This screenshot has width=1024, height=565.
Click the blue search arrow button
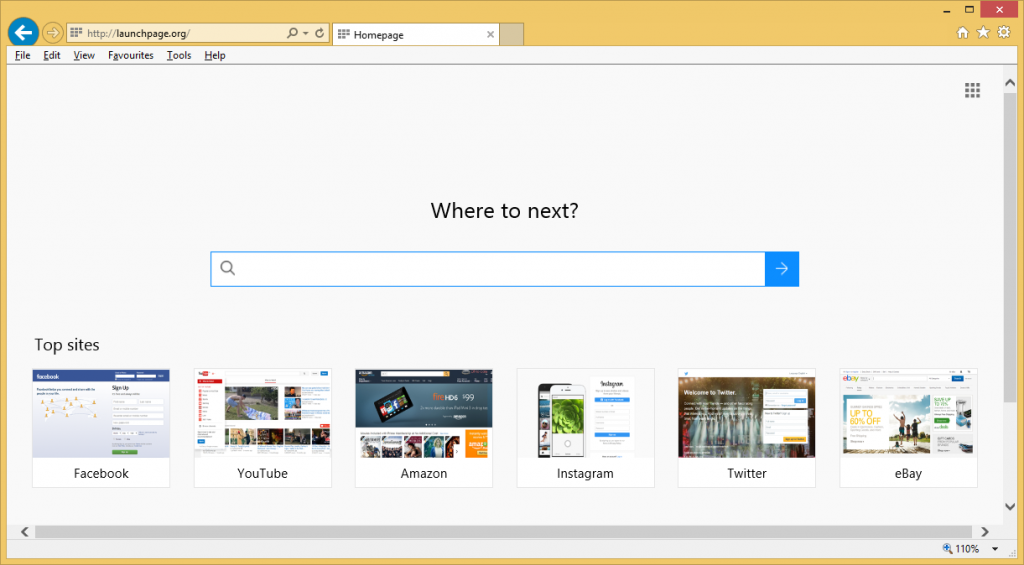coord(781,268)
